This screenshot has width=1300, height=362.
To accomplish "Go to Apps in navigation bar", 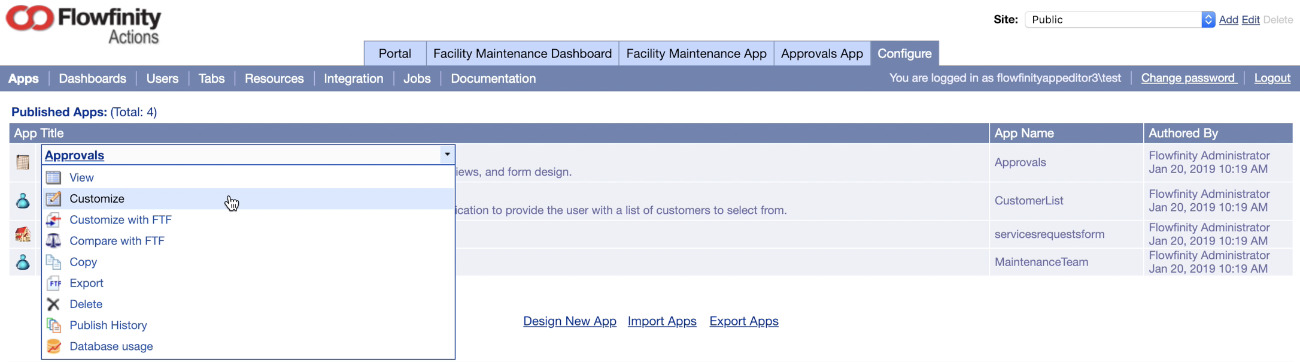I will tap(23, 79).
